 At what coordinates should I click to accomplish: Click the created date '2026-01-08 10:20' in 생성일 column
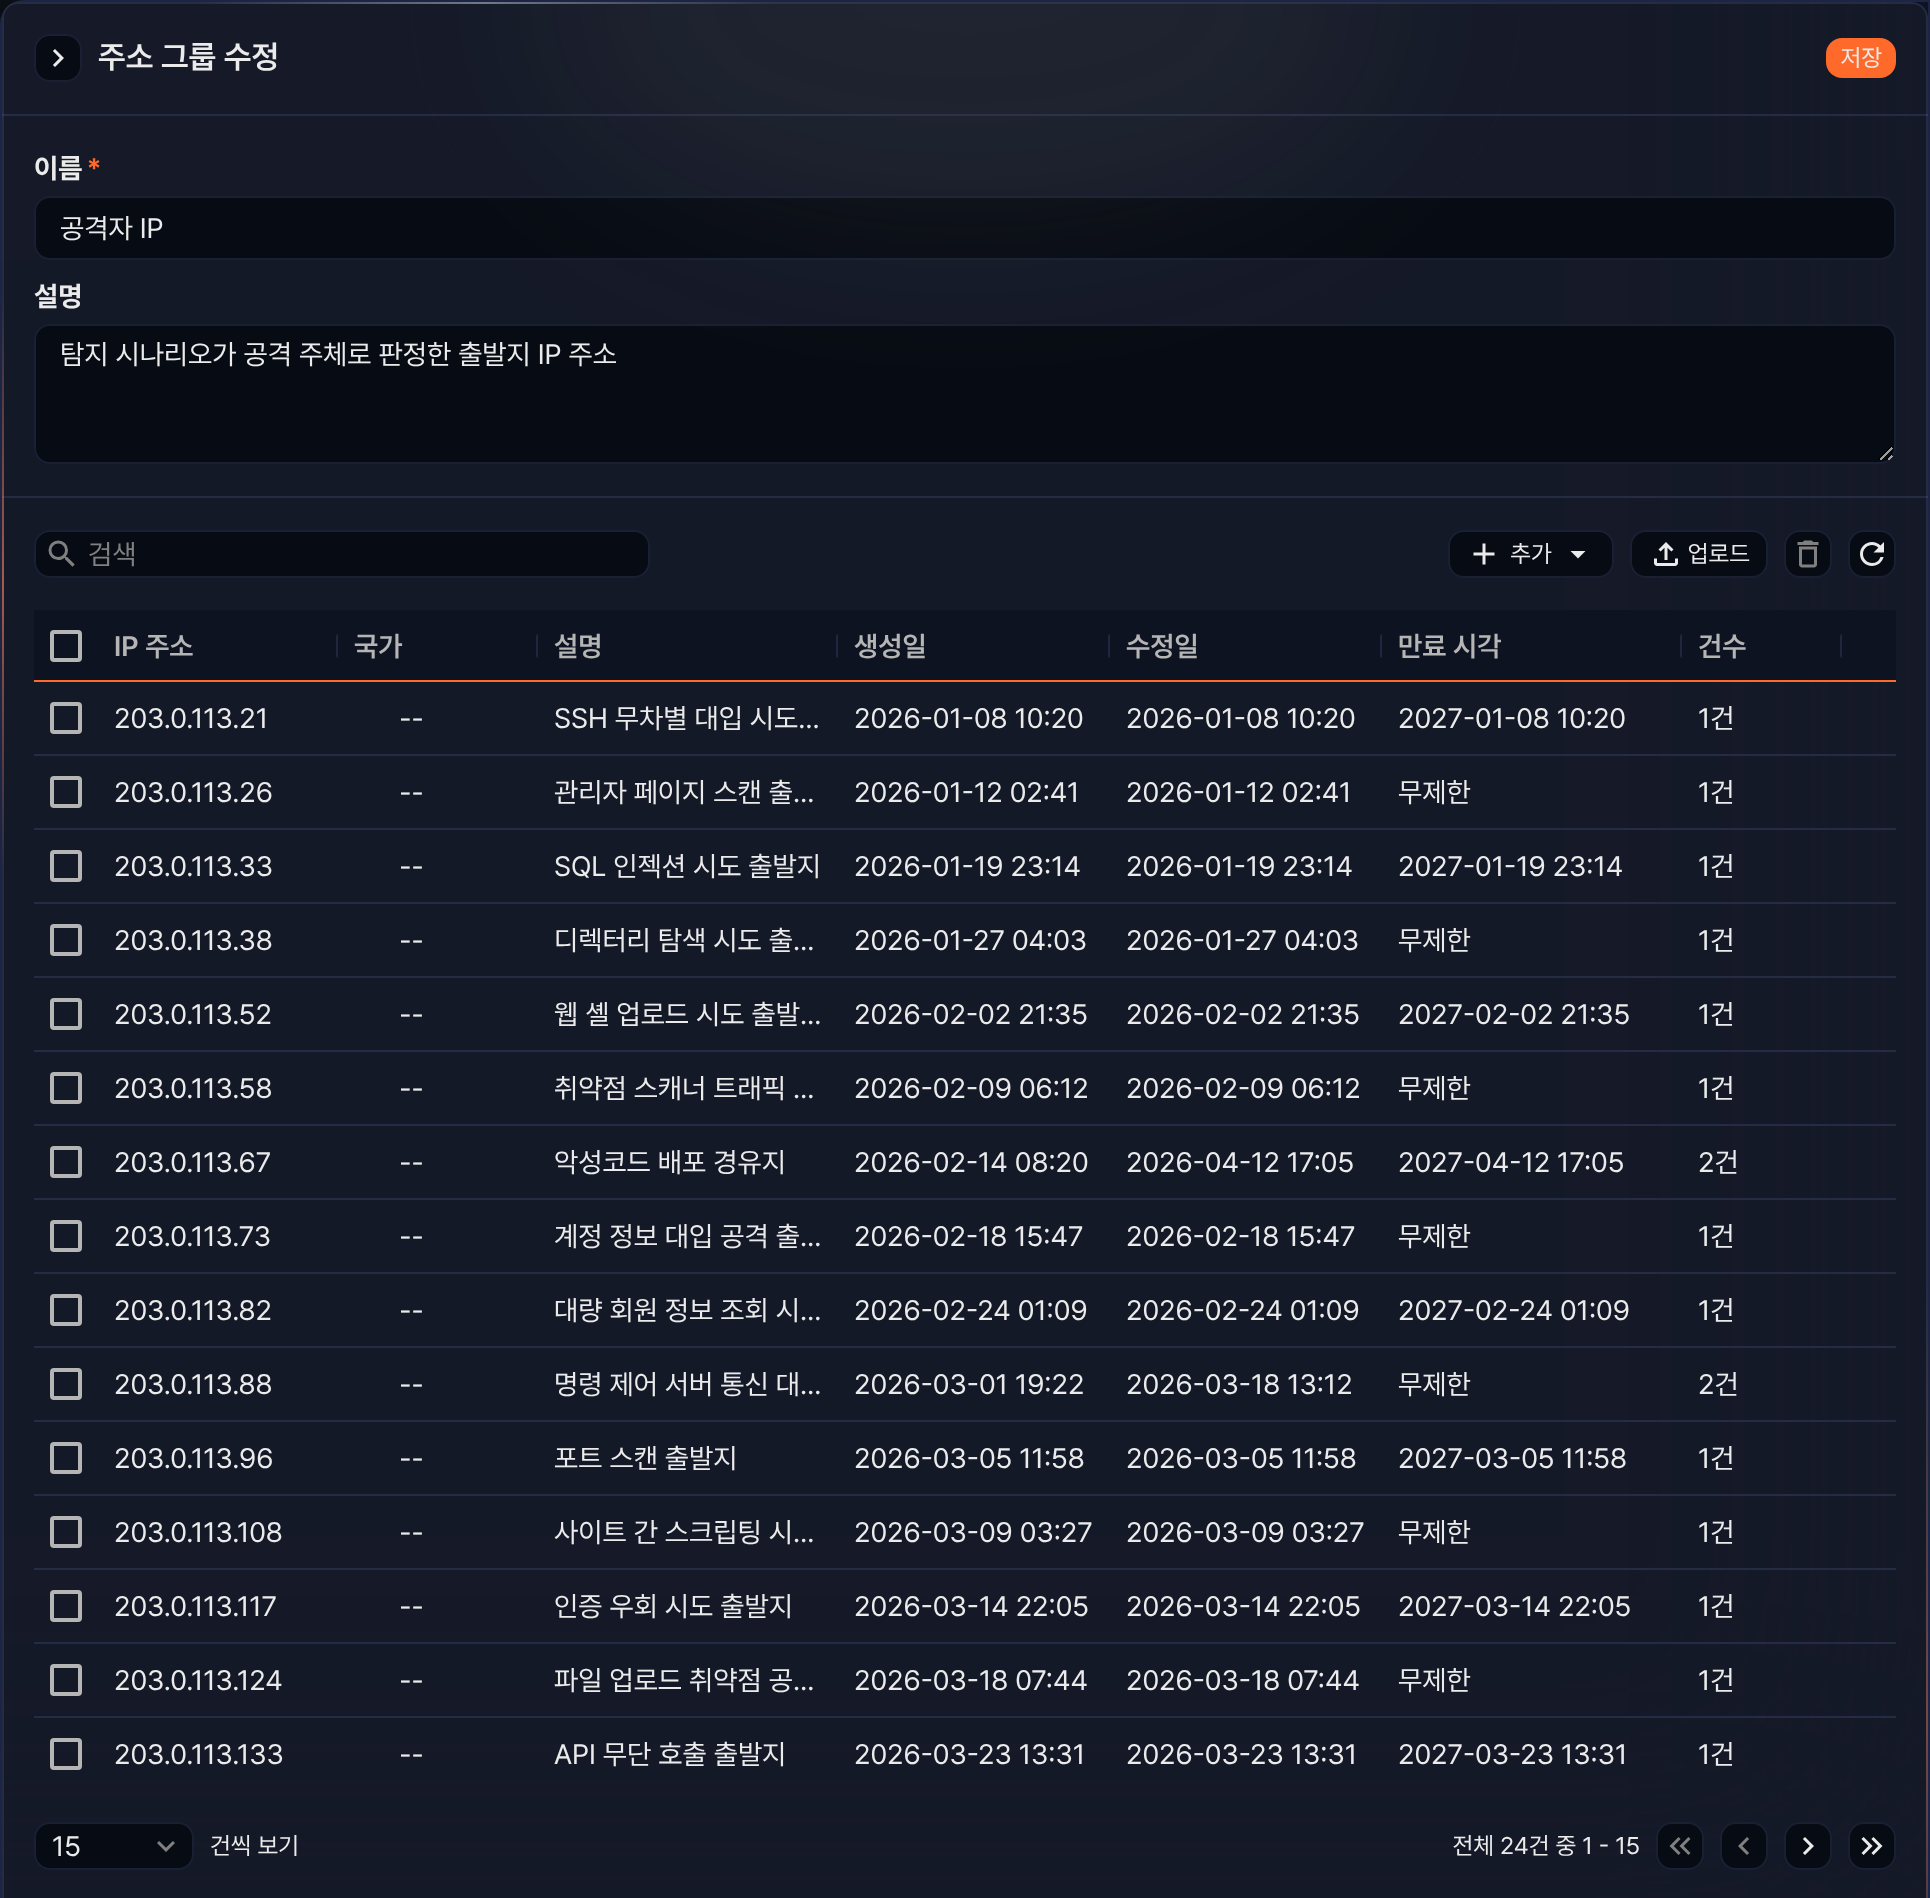(968, 718)
